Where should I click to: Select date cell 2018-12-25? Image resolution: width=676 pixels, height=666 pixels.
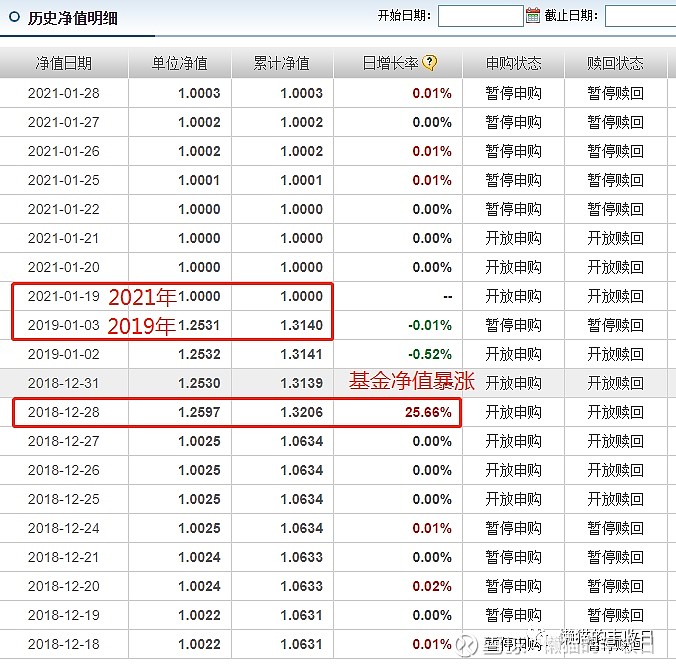64,499
